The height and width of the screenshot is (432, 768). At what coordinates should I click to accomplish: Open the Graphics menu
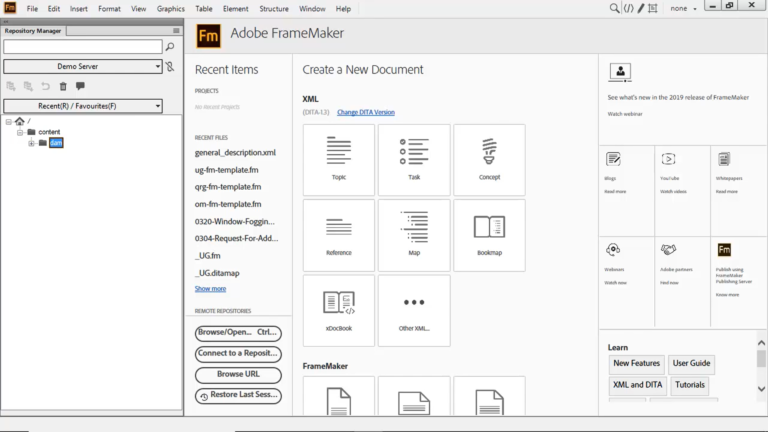pyautogui.click(x=170, y=9)
